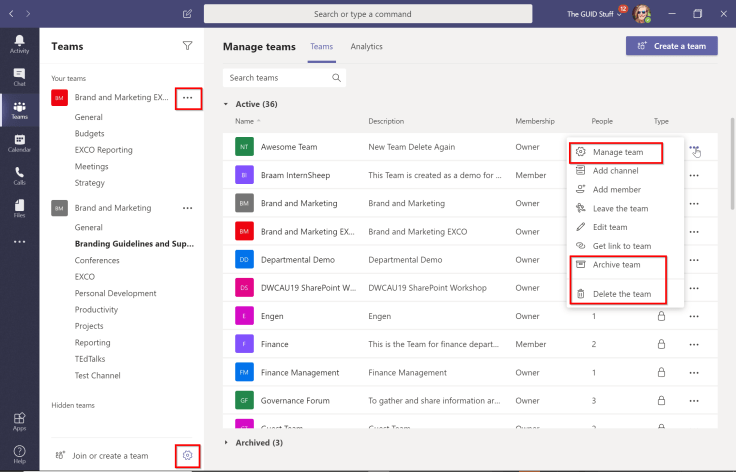The image size is (736, 472).
Task: Open the EXCO Reporting channel
Action: click(103, 150)
